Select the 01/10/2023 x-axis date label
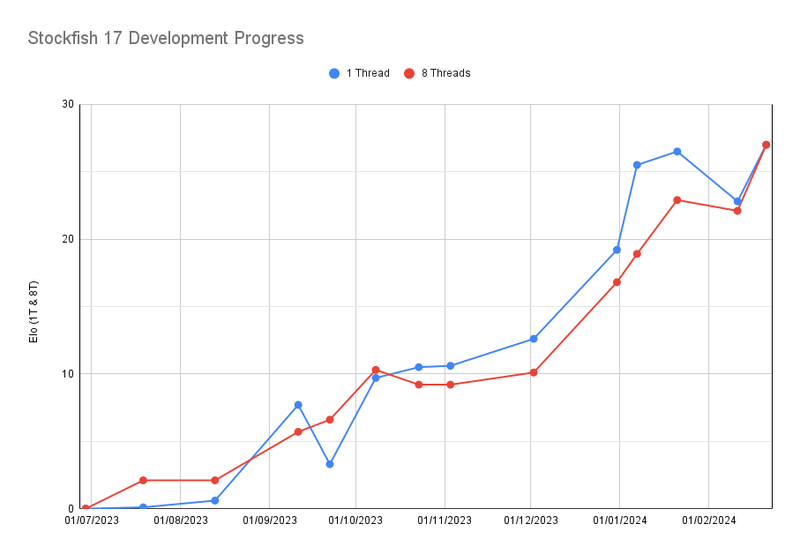Viewport: 800px width, 554px height. pyautogui.click(x=356, y=521)
